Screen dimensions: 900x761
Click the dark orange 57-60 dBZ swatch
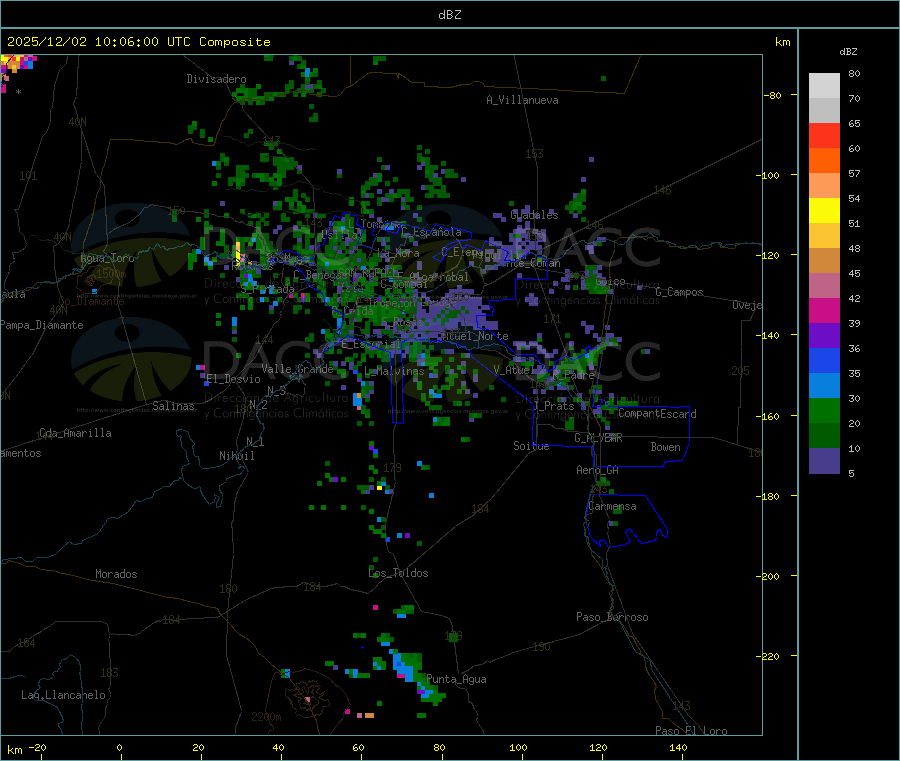(x=824, y=161)
